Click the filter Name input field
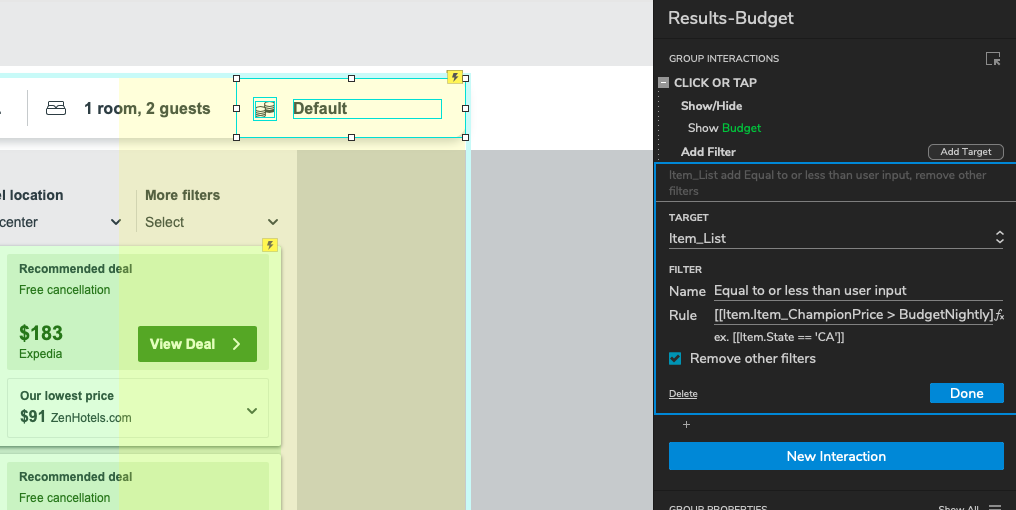Image resolution: width=1016 pixels, height=510 pixels. click(857, 291)
